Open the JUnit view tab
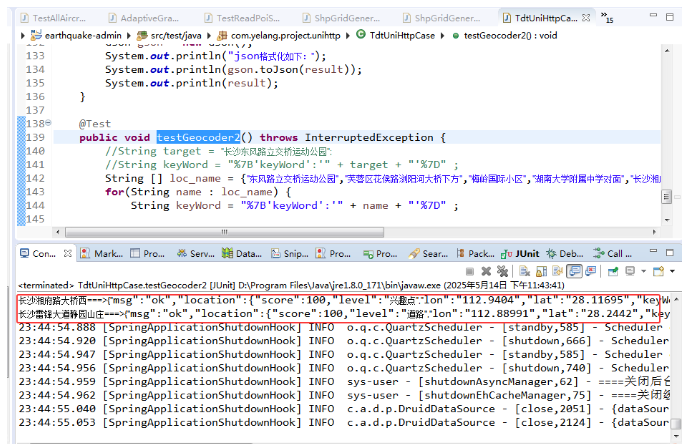This screenshot has height=444, width=683. pyautogui.click(x=521, y=254)
